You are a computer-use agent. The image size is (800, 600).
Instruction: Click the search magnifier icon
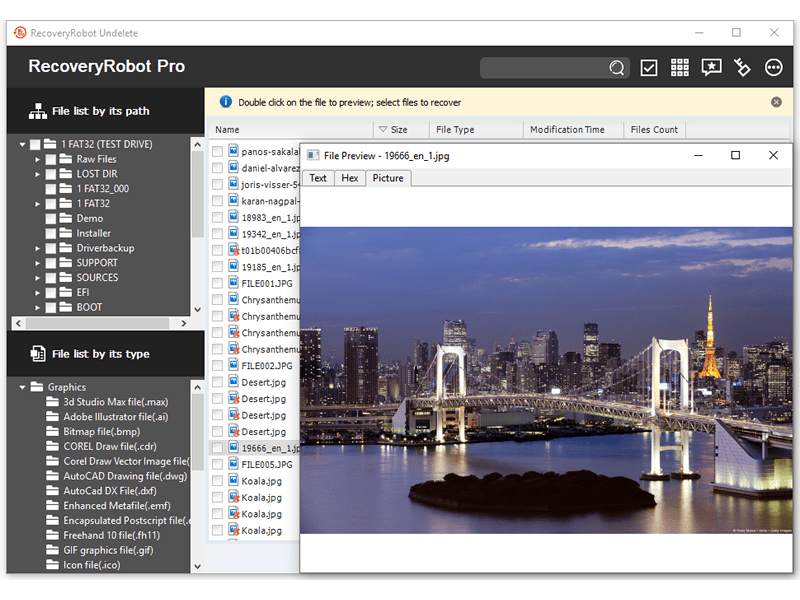click(617, 68)
